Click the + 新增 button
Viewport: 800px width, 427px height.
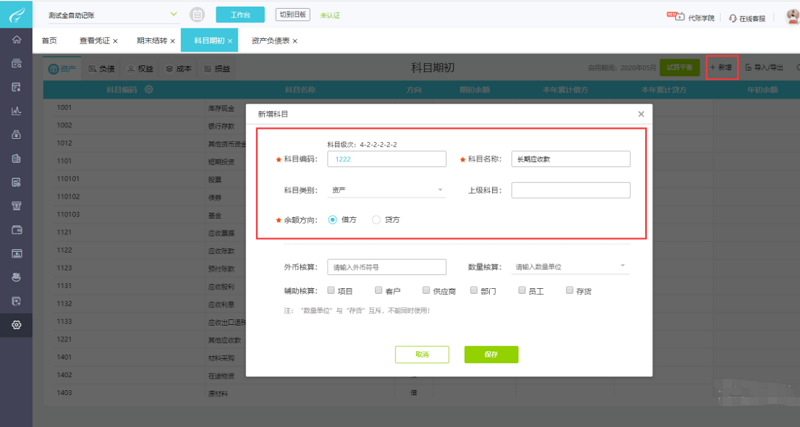pyautogui.click(x=722, y=67)
